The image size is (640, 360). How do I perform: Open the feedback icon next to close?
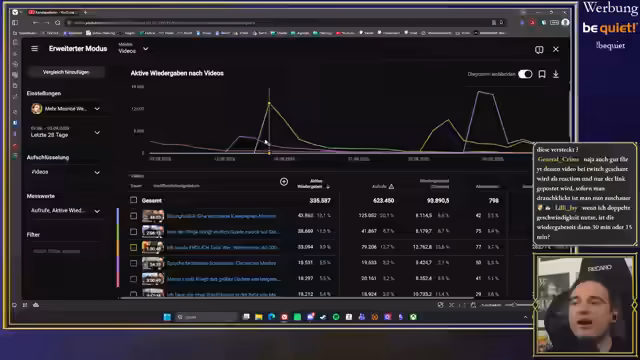pos(539,49)
